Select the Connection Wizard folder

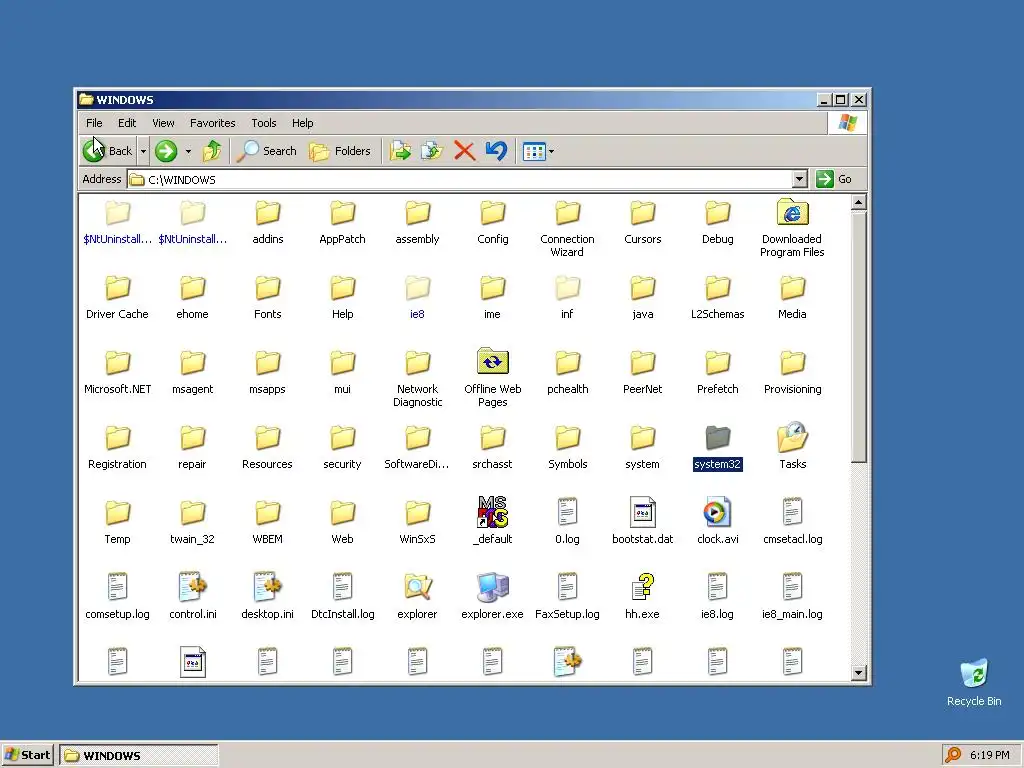(568, 228)
